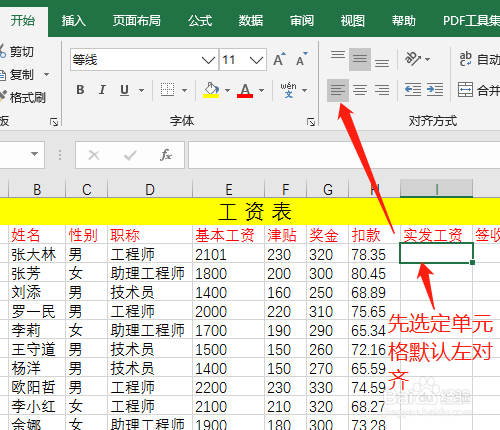Toggle italic formatting
Screen dimensions: 500x430
point(102,90)
